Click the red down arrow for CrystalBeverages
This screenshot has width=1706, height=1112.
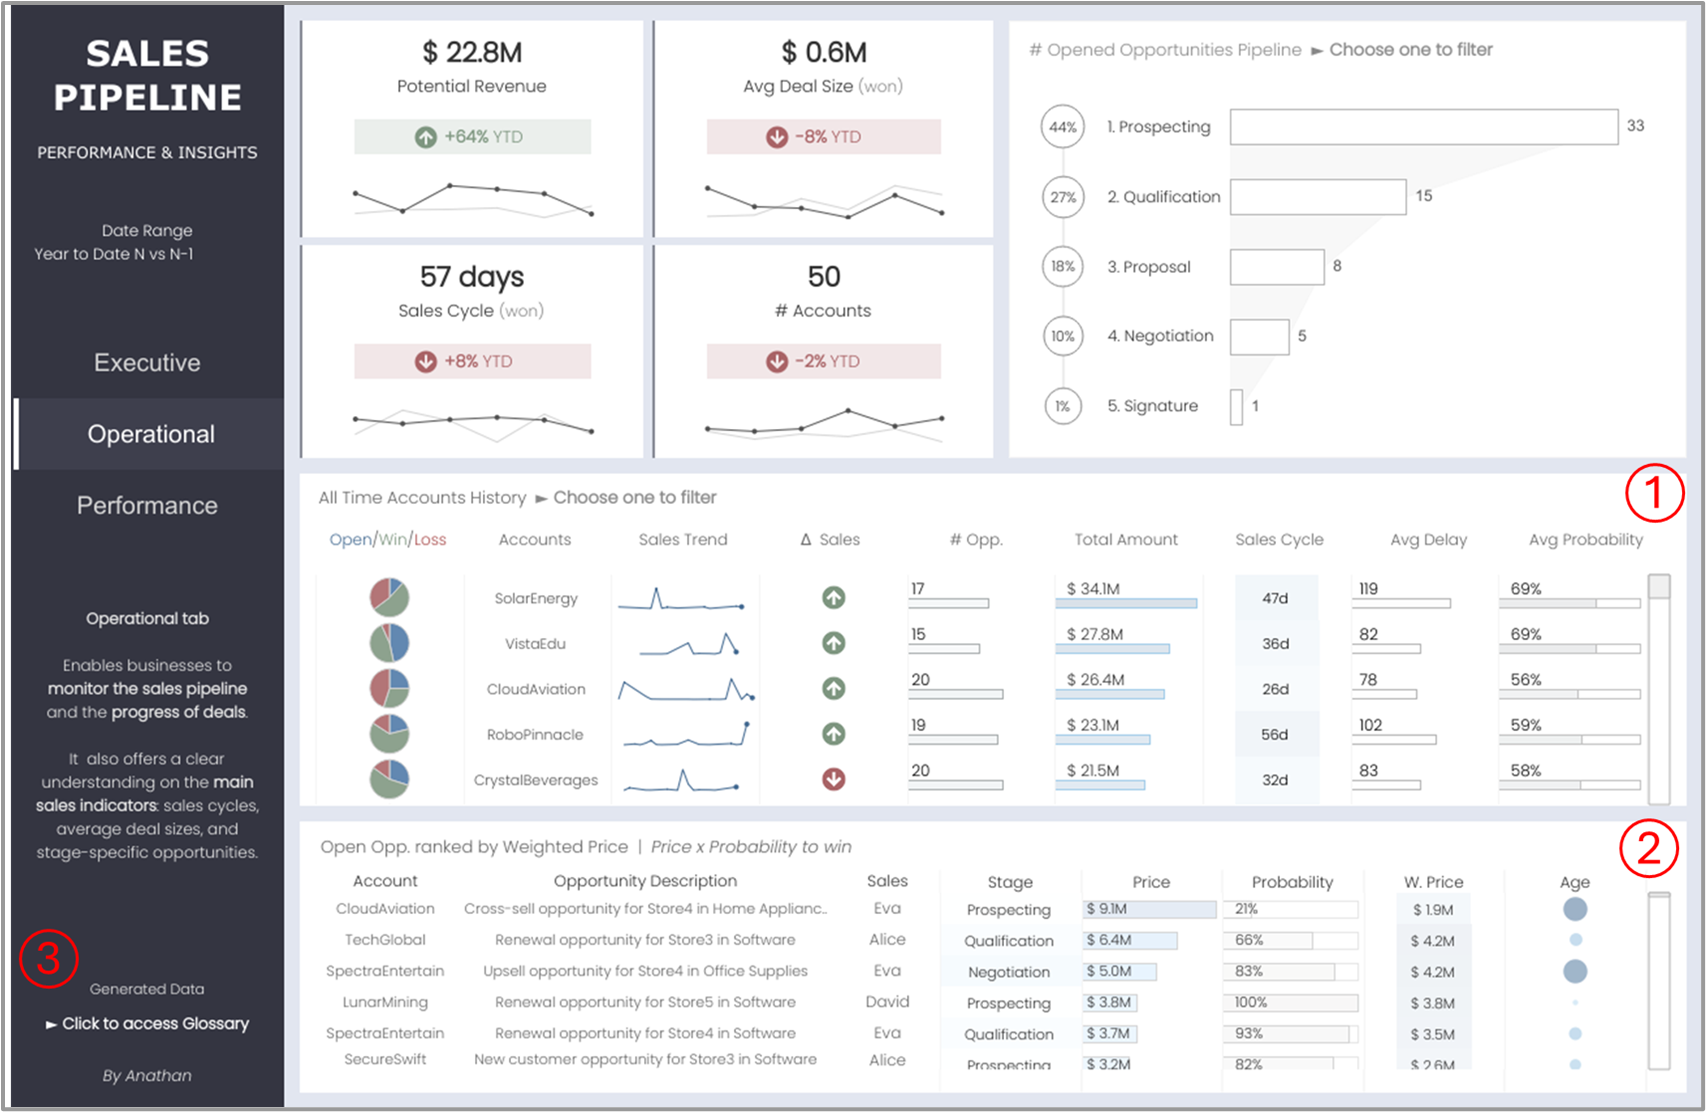(x=833, y=779)
